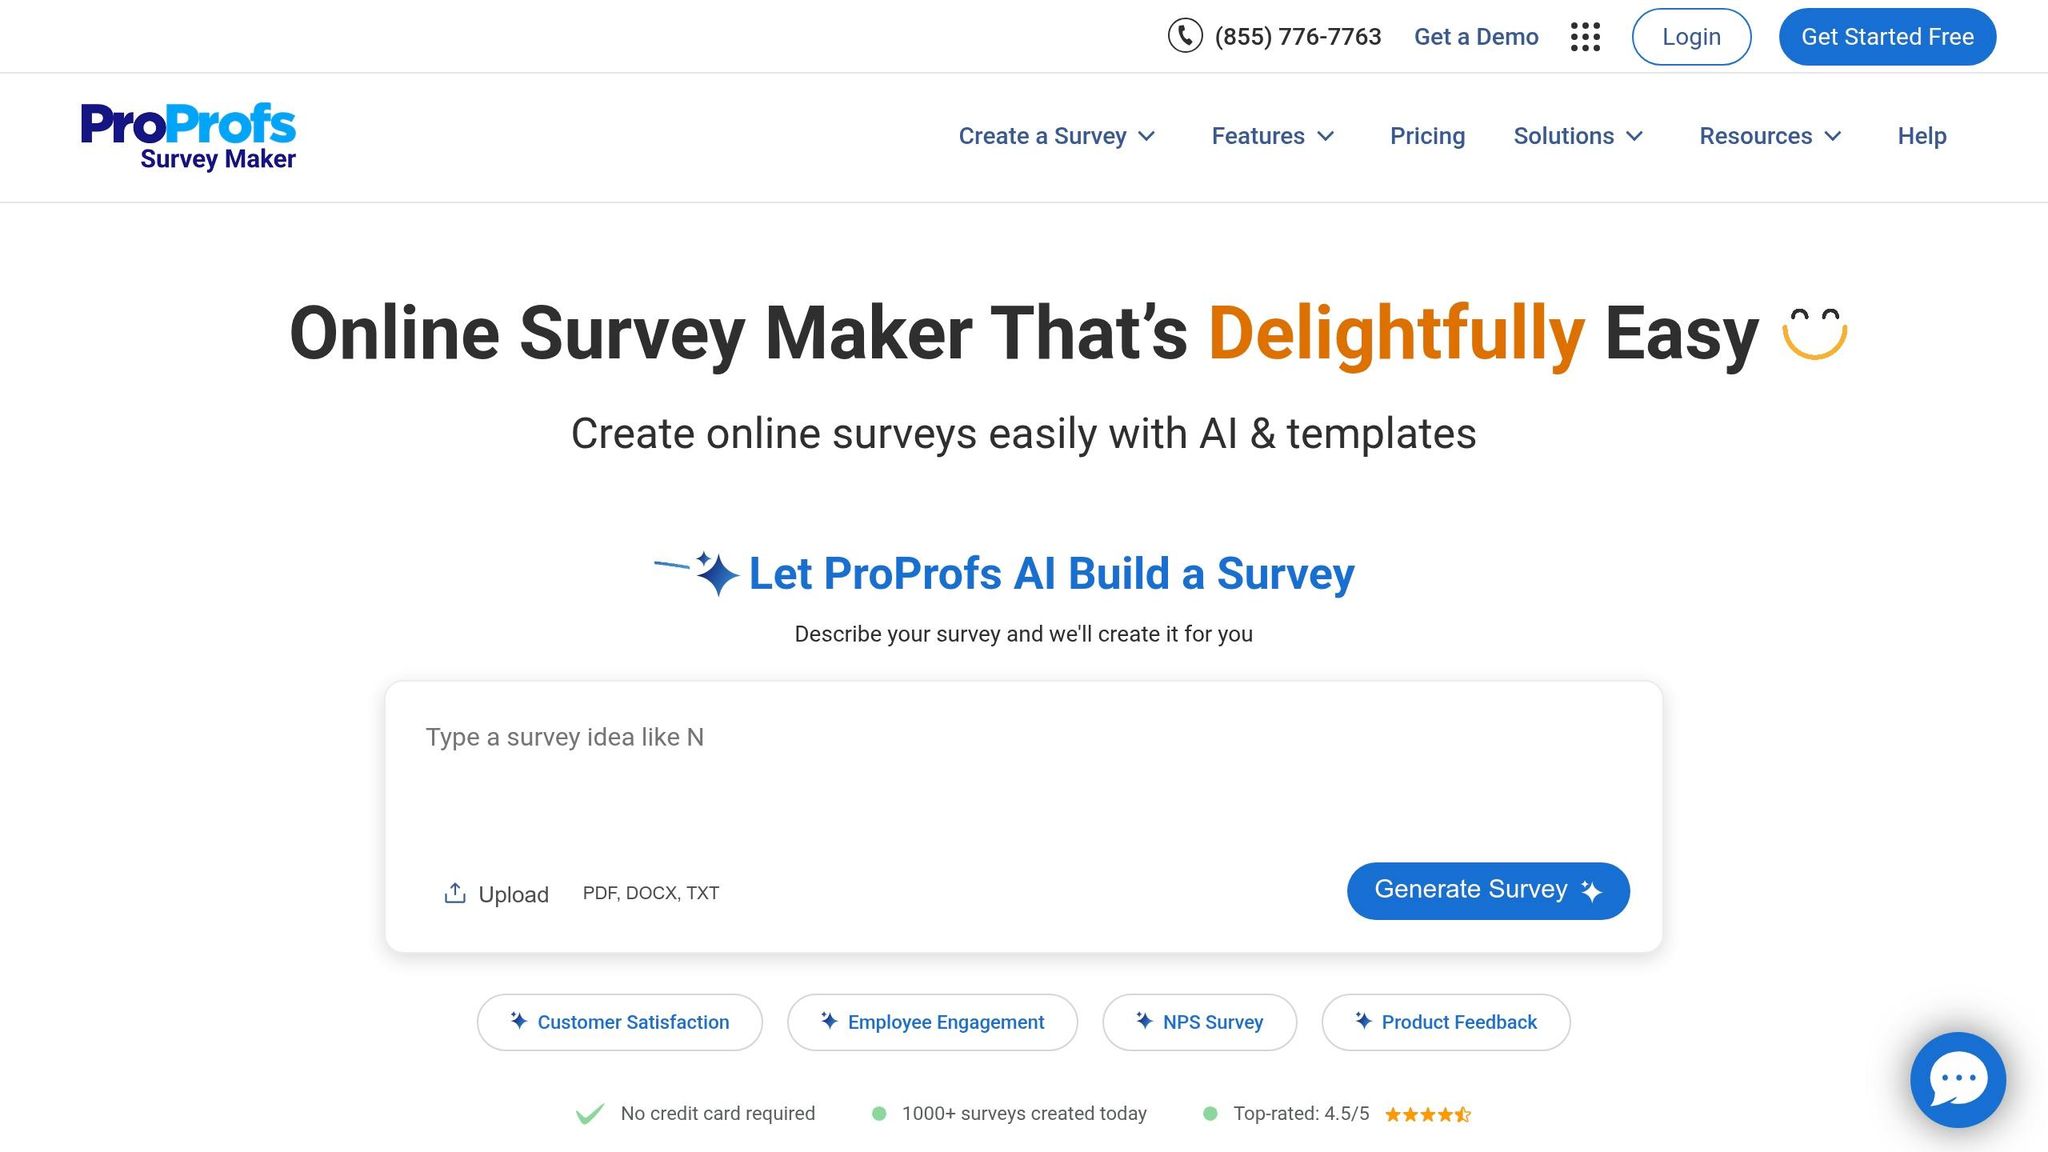
Task: Click the Upload icon to attach a file
Action: 455,891
